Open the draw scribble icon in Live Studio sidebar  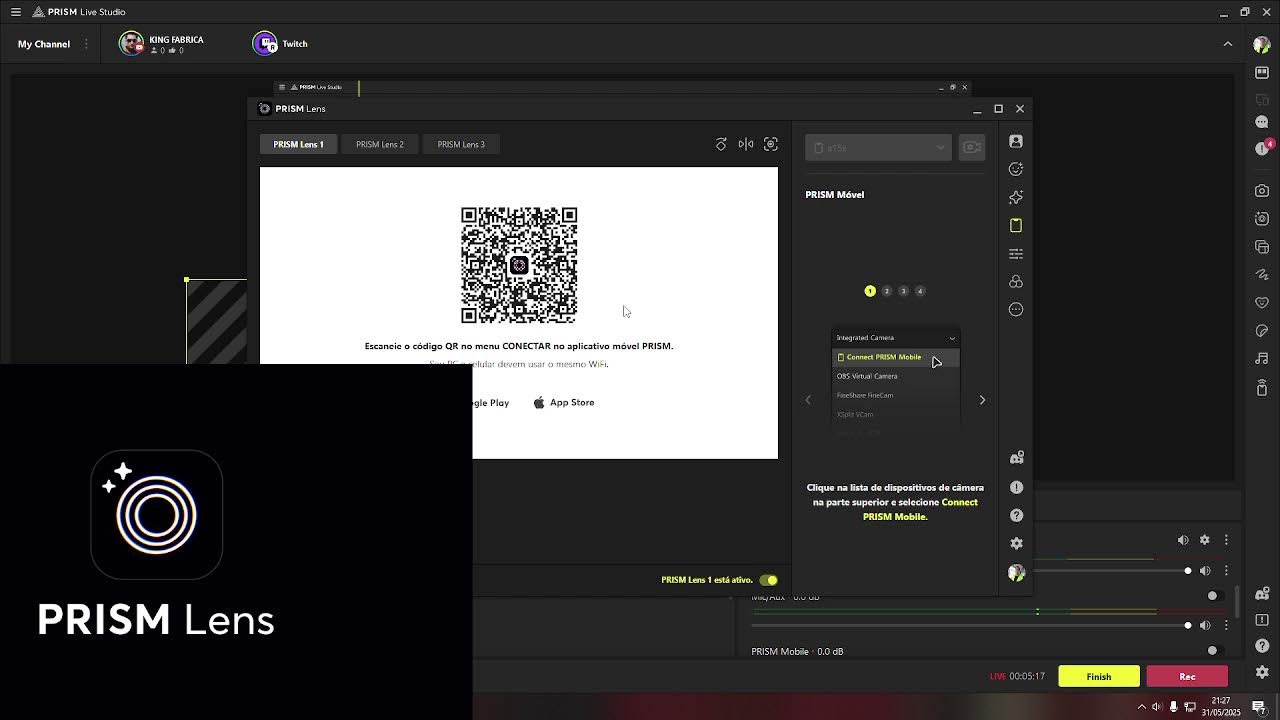(x=1262, y=275)
